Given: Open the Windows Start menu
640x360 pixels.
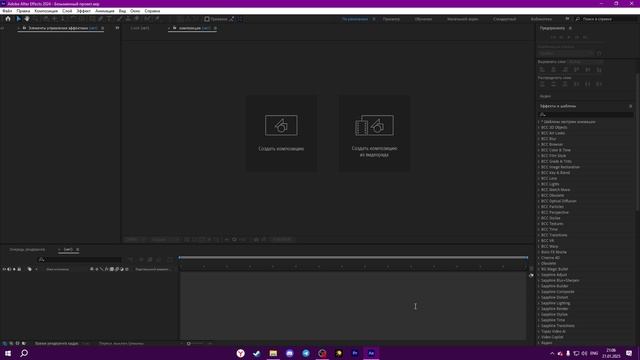Looking at the screenshot, I should [x=8, y=353].
